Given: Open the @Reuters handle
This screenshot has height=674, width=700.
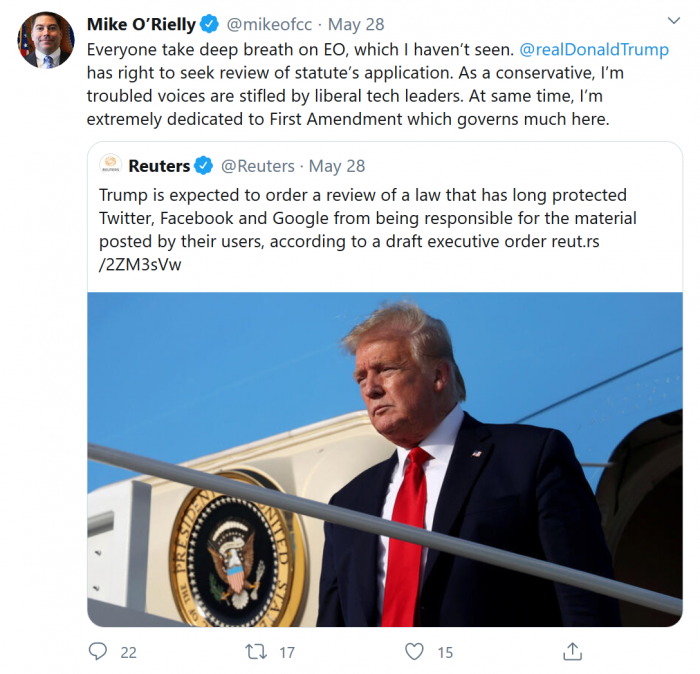Looking at the screenshot, I should (x=257, y=165).
